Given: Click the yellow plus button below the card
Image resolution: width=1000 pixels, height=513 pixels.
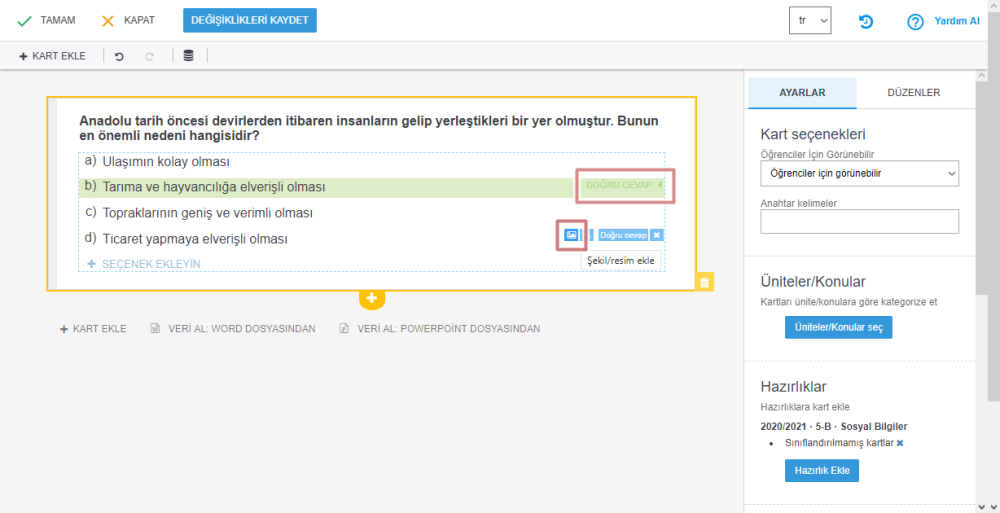Looking at the screenshot, I should pos(371,298).
